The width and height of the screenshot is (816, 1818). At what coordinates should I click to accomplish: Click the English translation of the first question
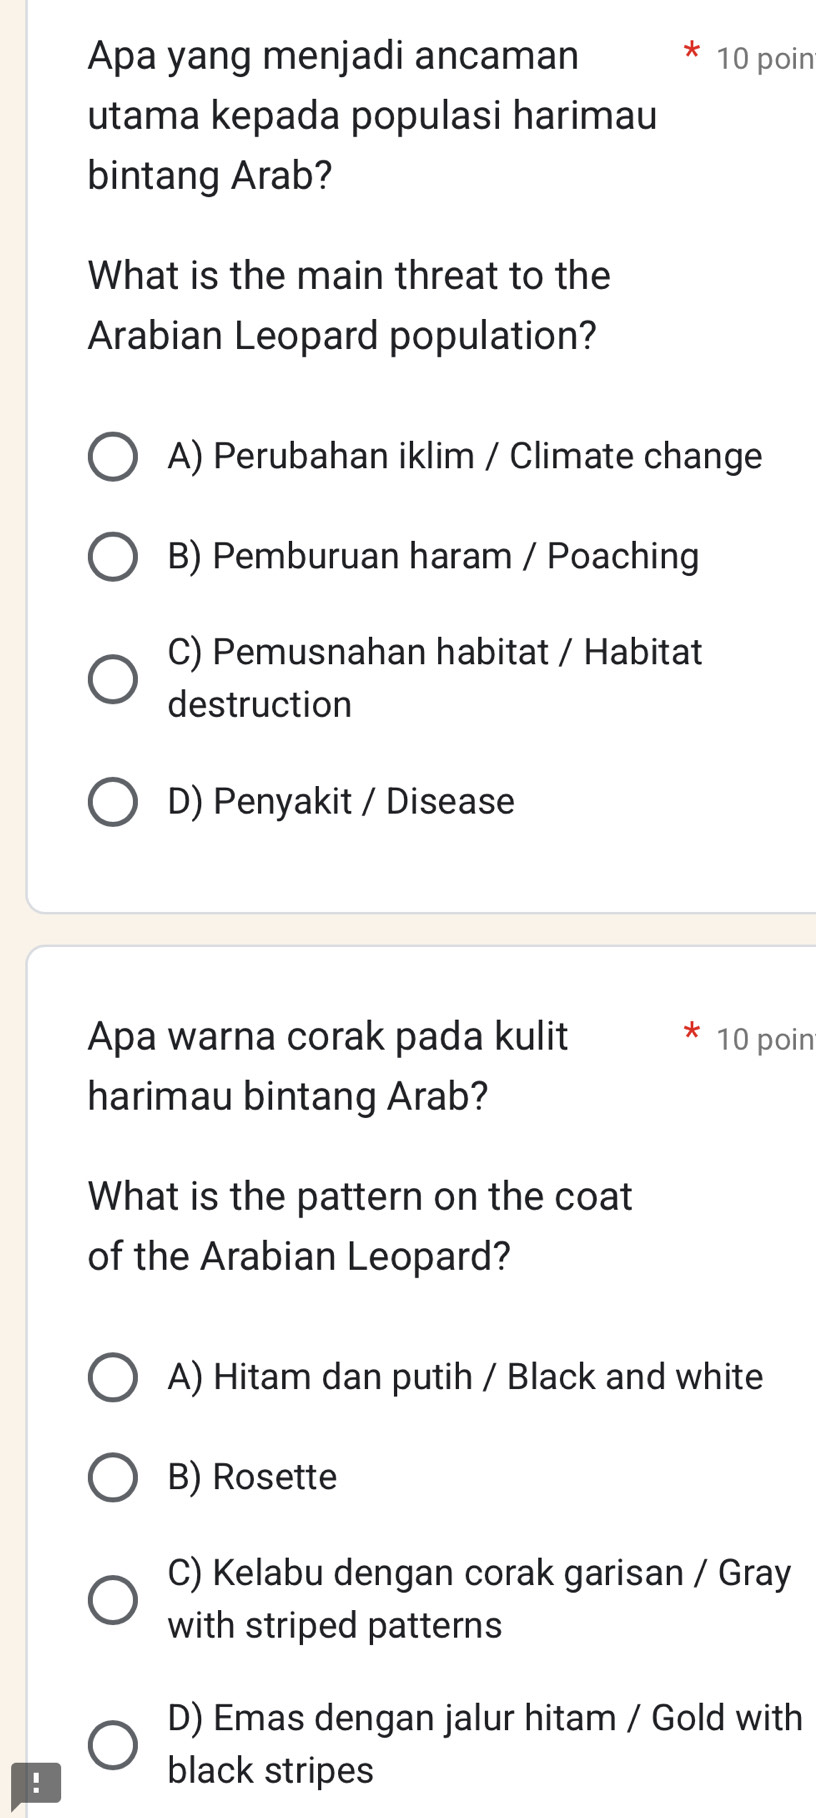pos(348,305)
